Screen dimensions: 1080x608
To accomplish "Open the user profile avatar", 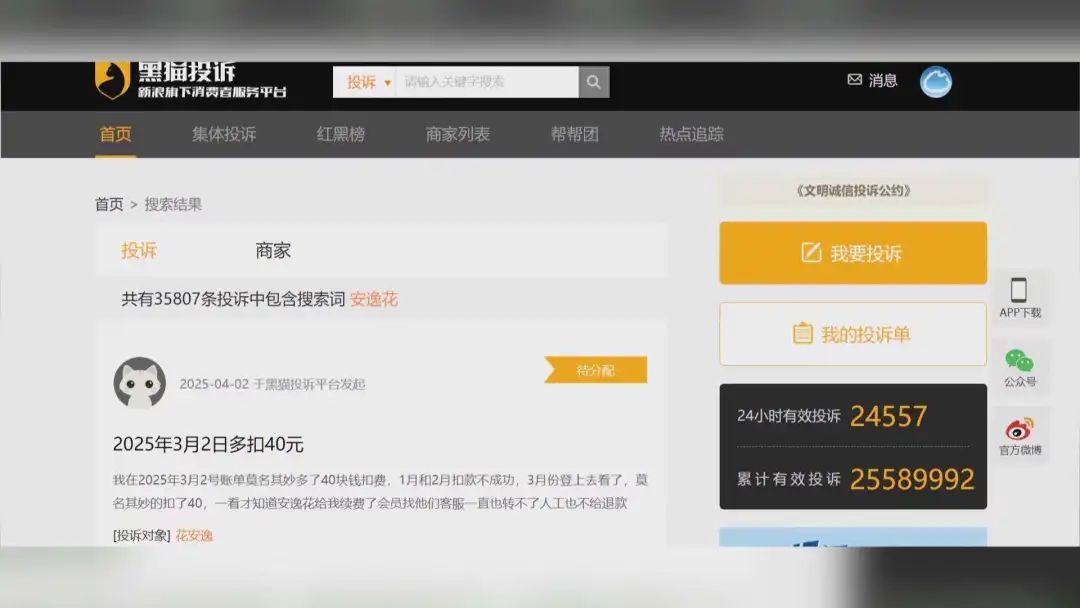I will [935, 82].
